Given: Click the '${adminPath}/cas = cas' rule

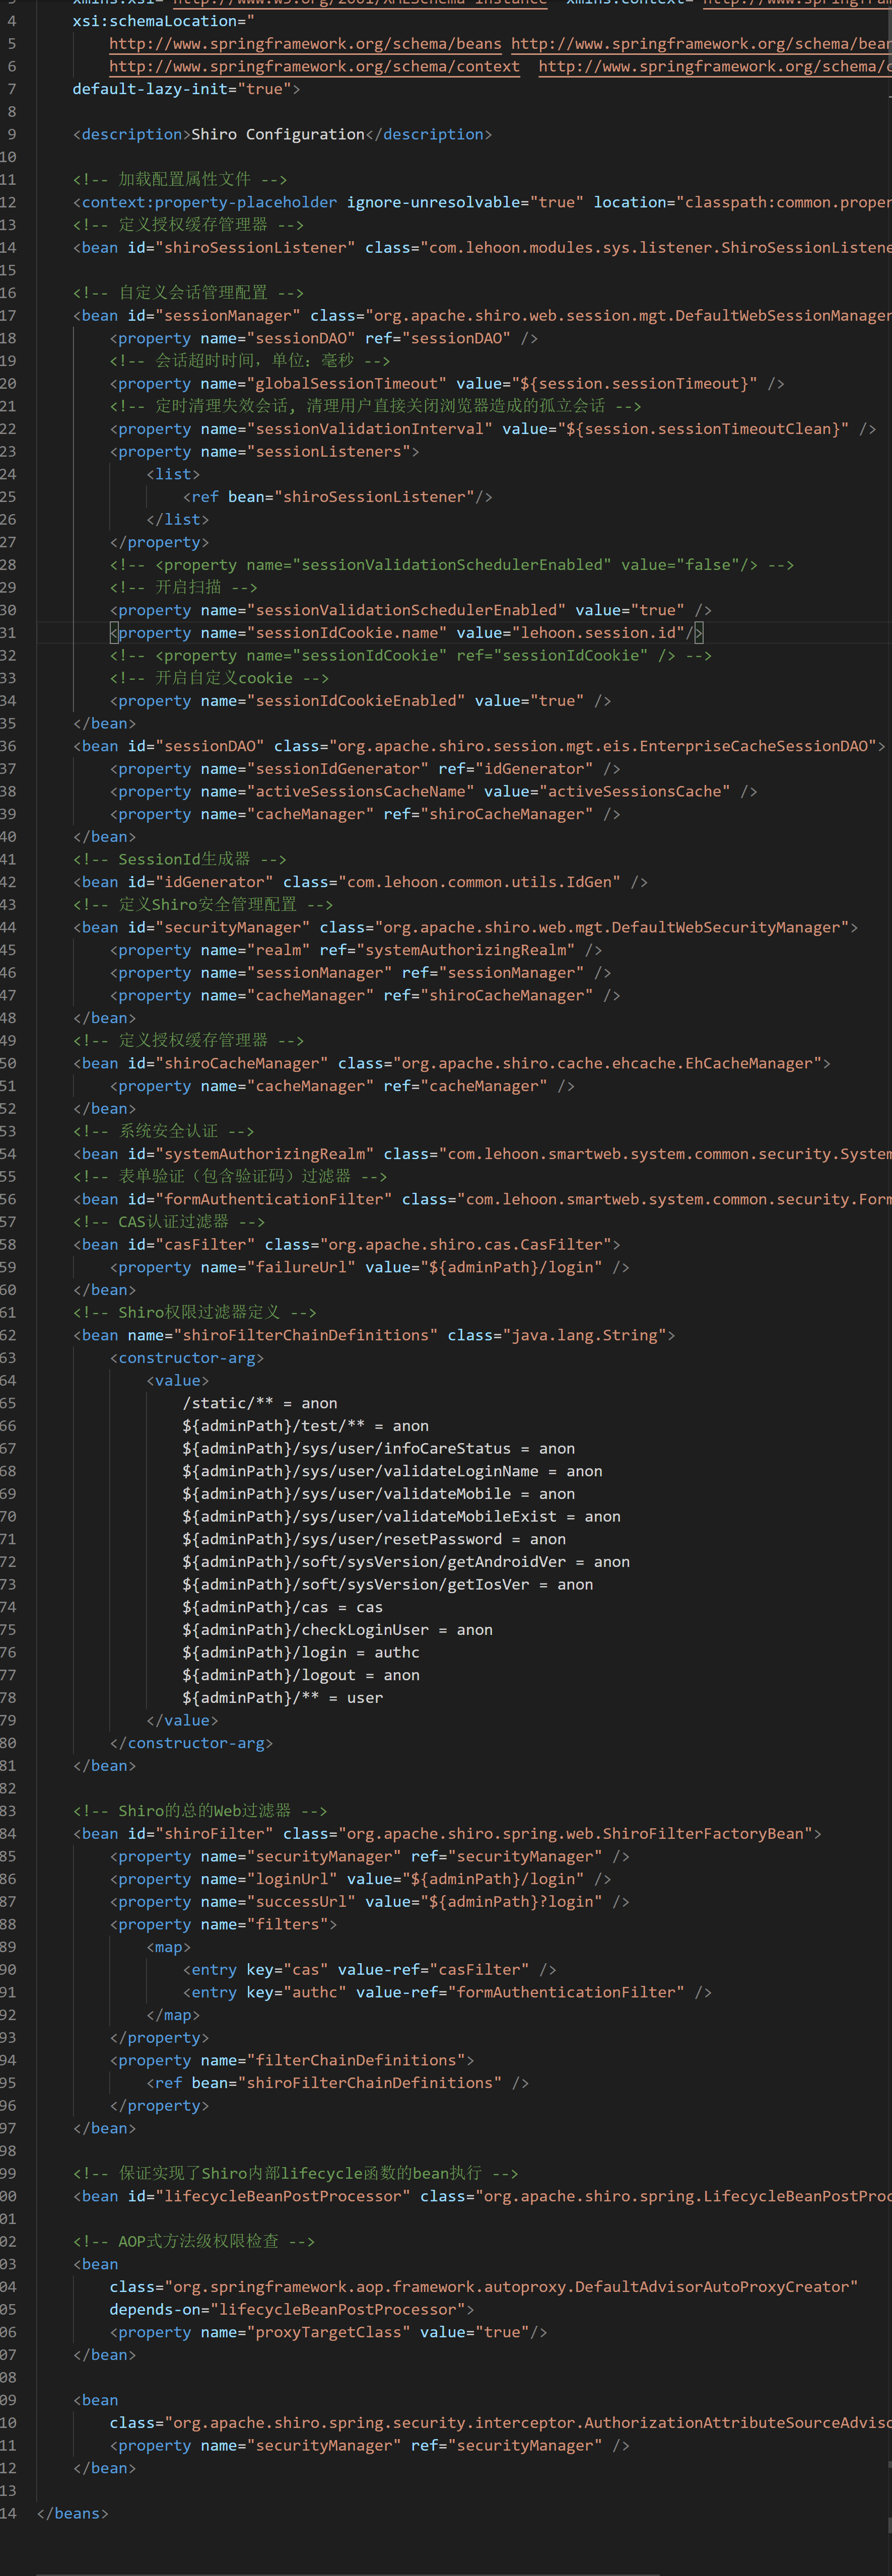Looking at the screenshot, I should (283, 1608).
